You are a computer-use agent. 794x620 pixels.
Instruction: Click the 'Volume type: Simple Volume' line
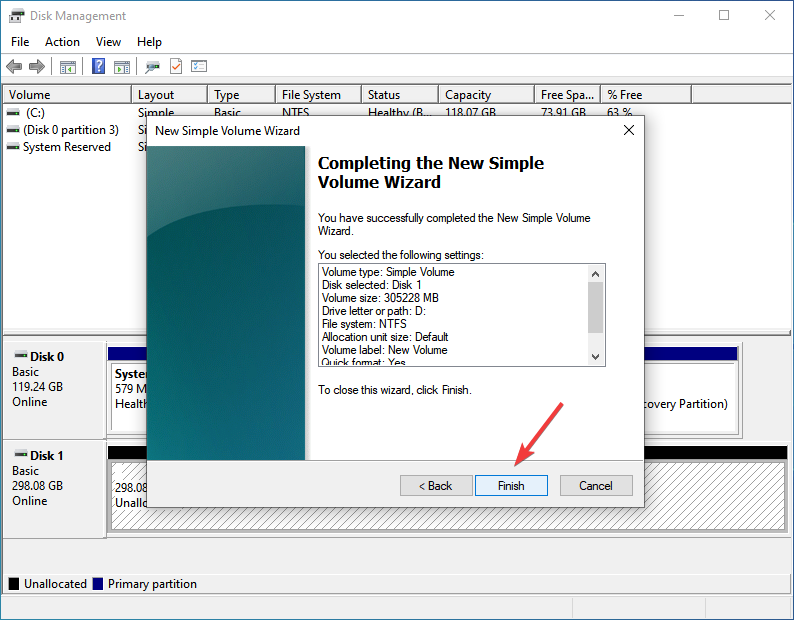click(388, 272)
